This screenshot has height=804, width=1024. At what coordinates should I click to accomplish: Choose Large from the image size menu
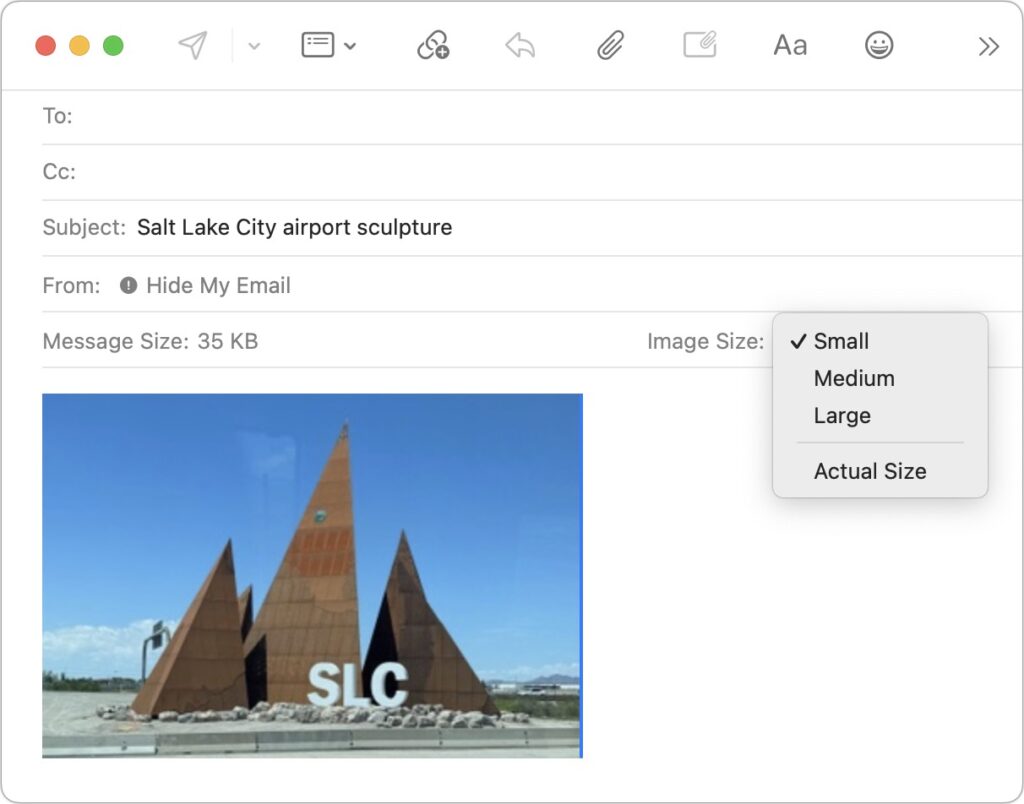pos(841,415)
